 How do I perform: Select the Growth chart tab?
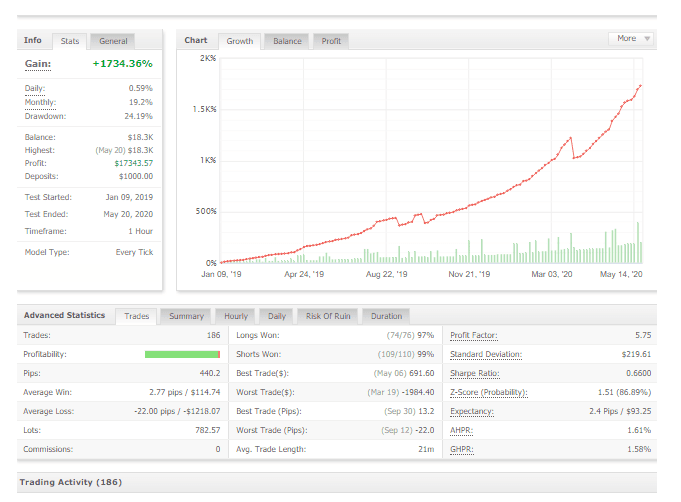pos(239,41)
